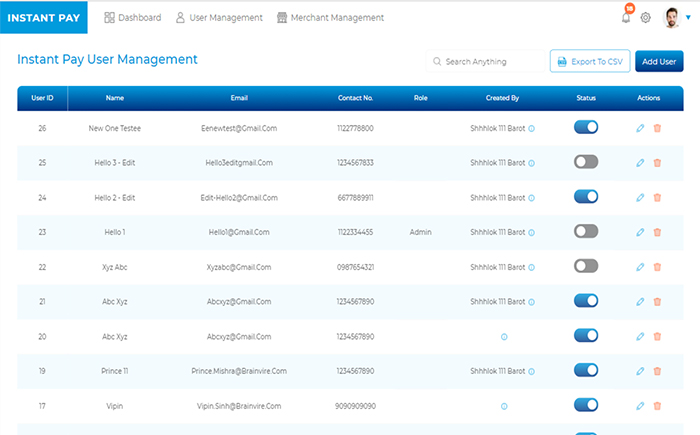Click info icon beside creator for user 24
Image resolution: width=700 pixels, height=435 pixels.
click(x=531, y=198)
